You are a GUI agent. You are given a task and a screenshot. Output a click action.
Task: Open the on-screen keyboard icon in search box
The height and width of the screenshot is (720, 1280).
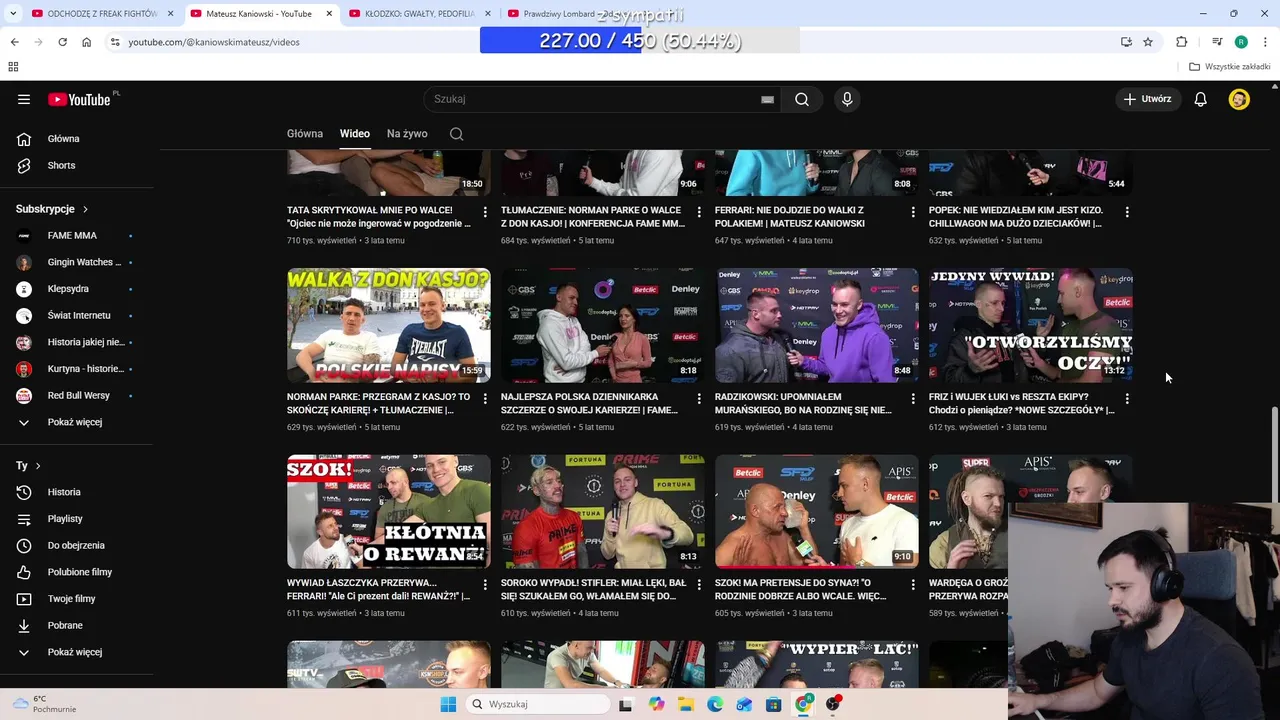tap(767, 100)
